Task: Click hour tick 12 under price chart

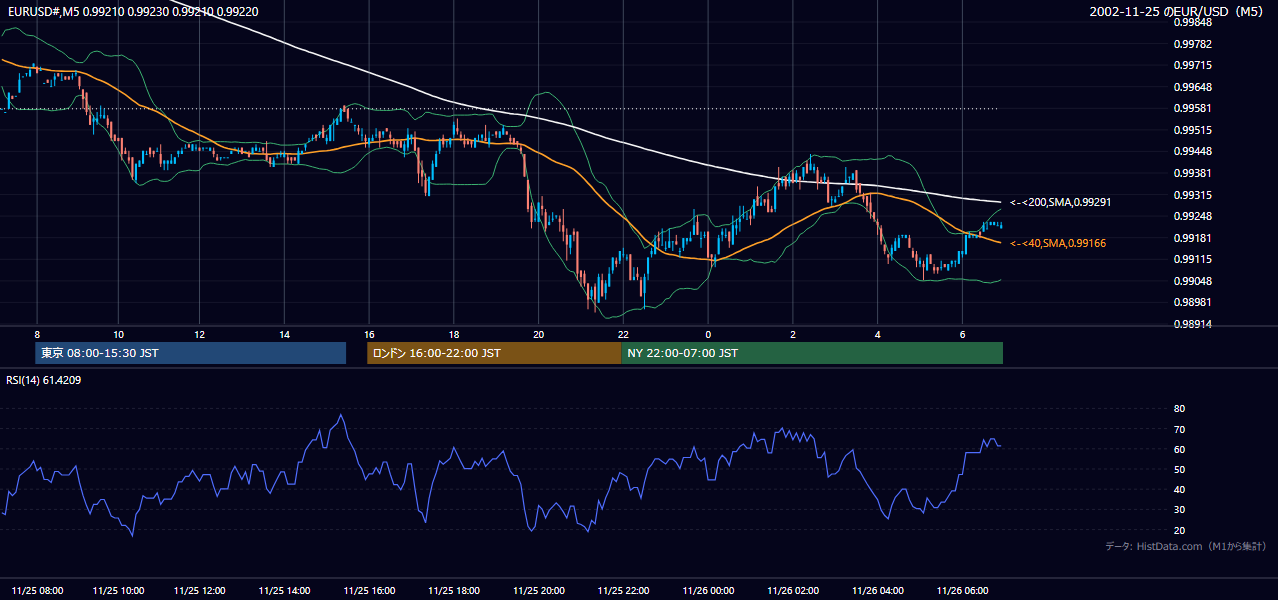Action: click(200, 334)
